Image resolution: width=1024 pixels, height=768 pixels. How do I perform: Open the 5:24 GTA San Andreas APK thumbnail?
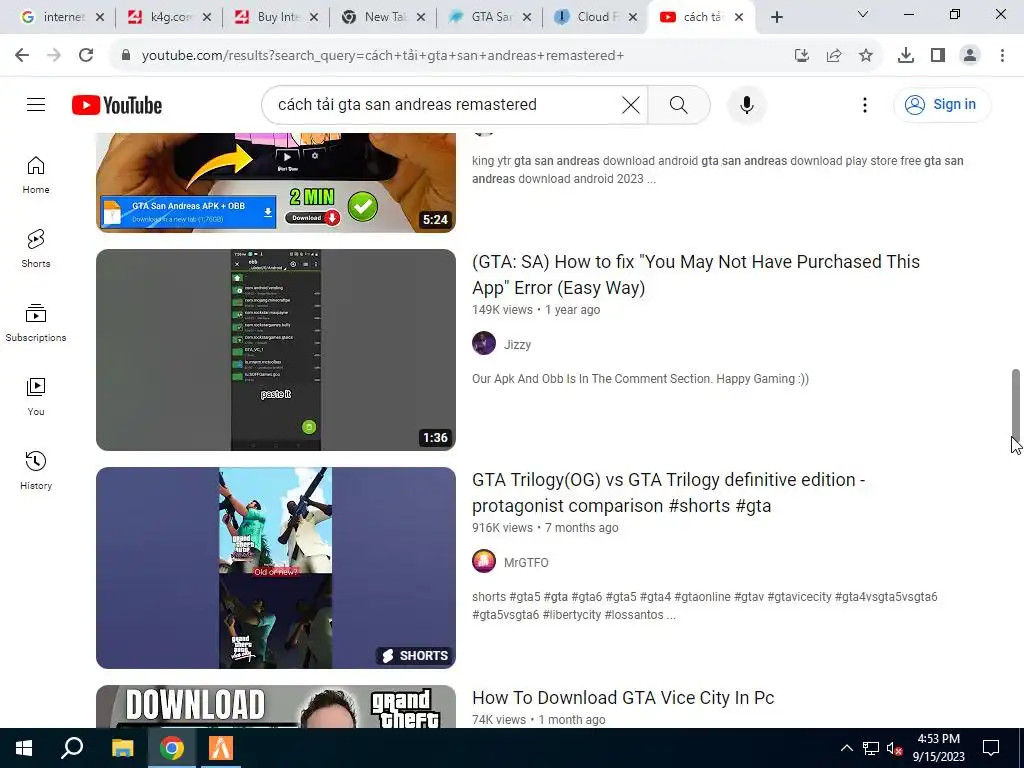coord(276,182)
